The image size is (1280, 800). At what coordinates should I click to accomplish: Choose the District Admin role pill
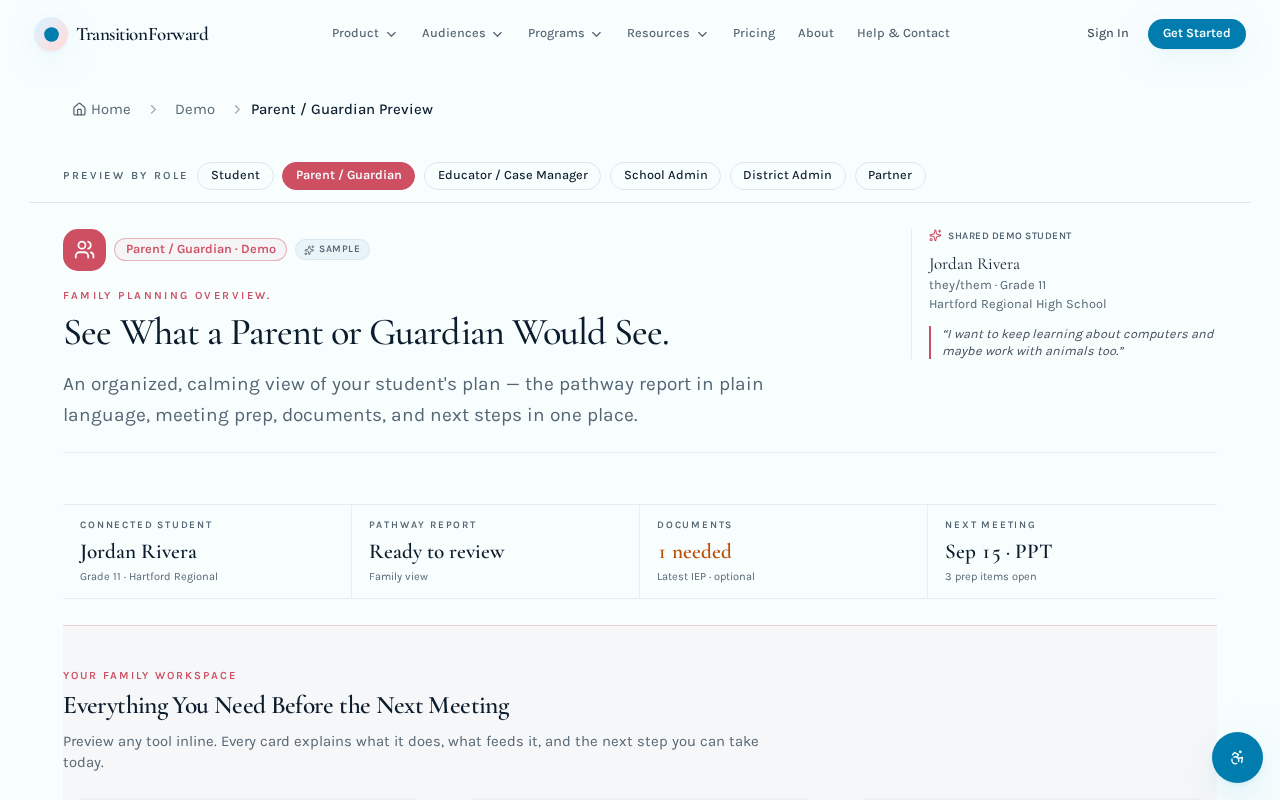click(787, 176)
